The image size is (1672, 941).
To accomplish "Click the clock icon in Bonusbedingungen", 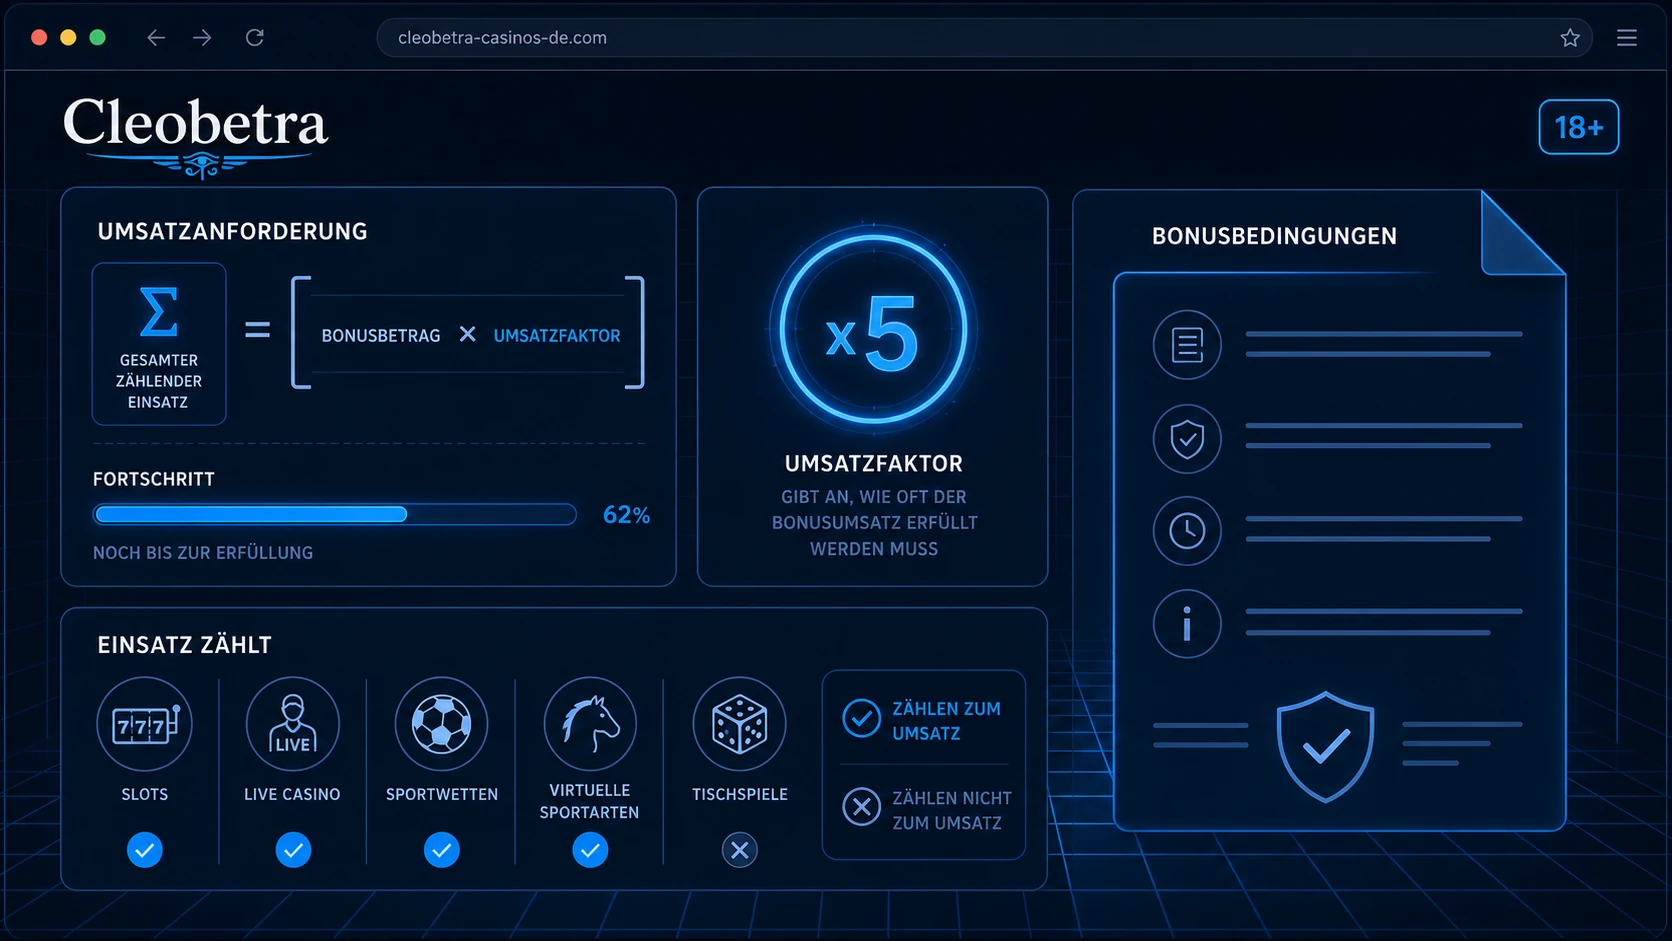I will 1187,531.
